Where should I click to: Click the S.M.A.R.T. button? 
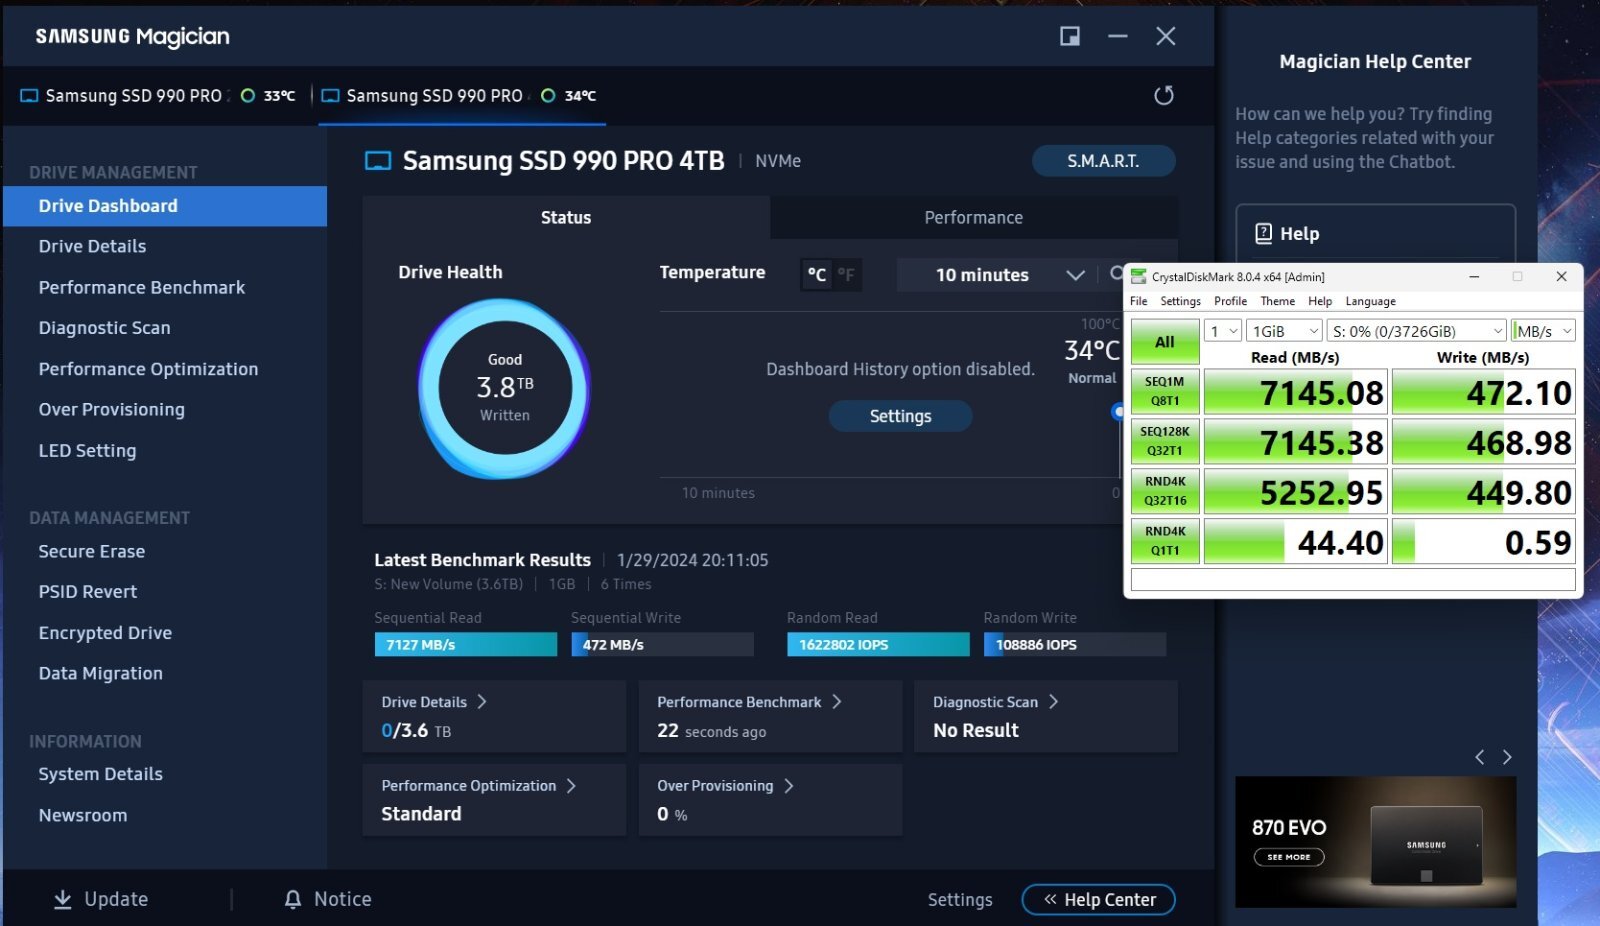point(1103,161)
